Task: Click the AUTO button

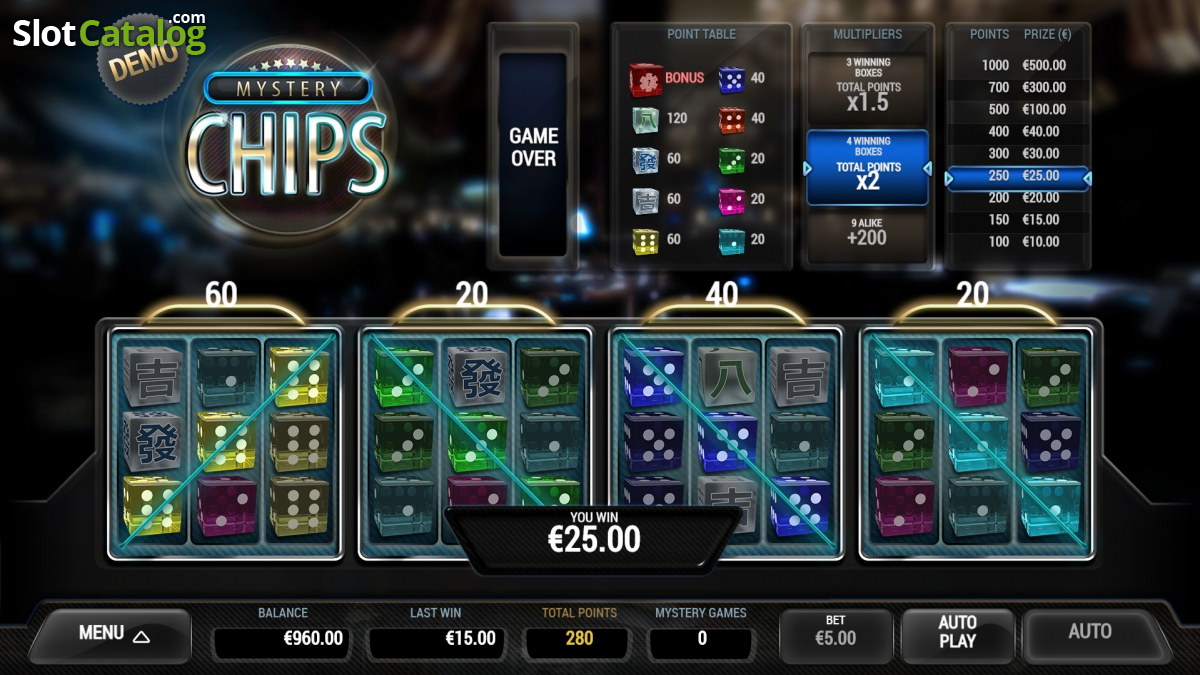Action: (1090, 631)
